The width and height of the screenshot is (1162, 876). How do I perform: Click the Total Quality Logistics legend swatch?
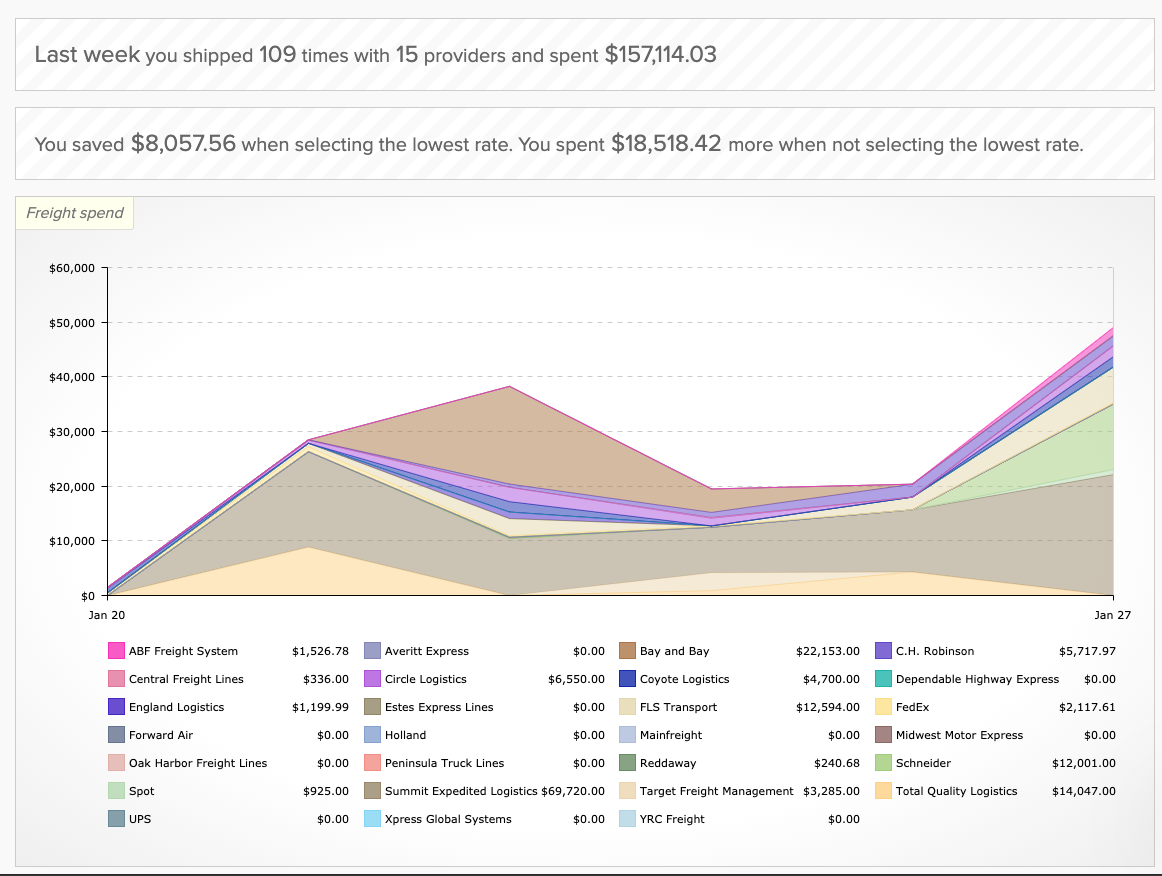[884, 791]
